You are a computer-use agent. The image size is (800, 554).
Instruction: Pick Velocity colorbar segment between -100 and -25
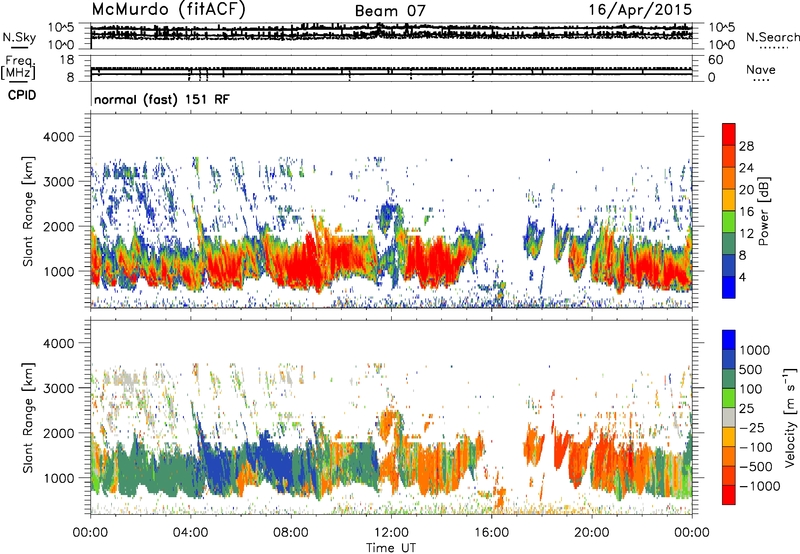coord(729,437)
